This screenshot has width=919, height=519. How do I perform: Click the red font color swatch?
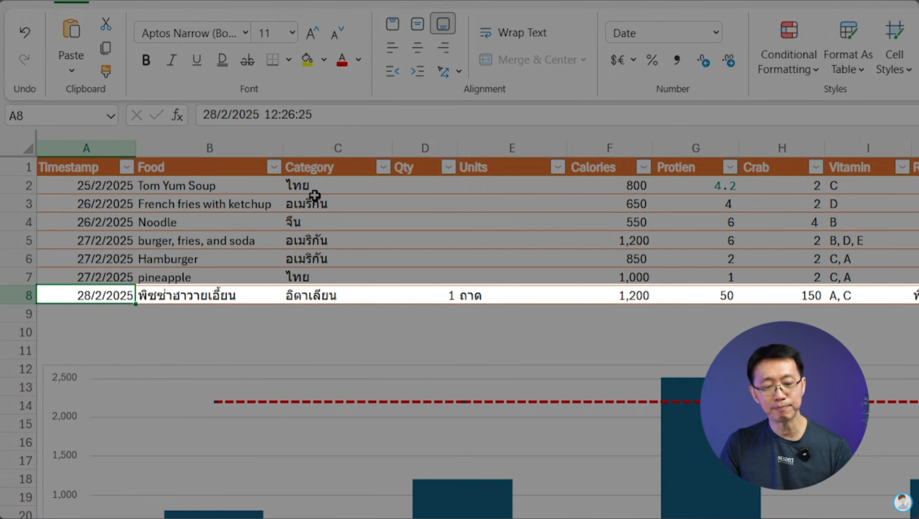pyautogui.click(x=342, y=60)
